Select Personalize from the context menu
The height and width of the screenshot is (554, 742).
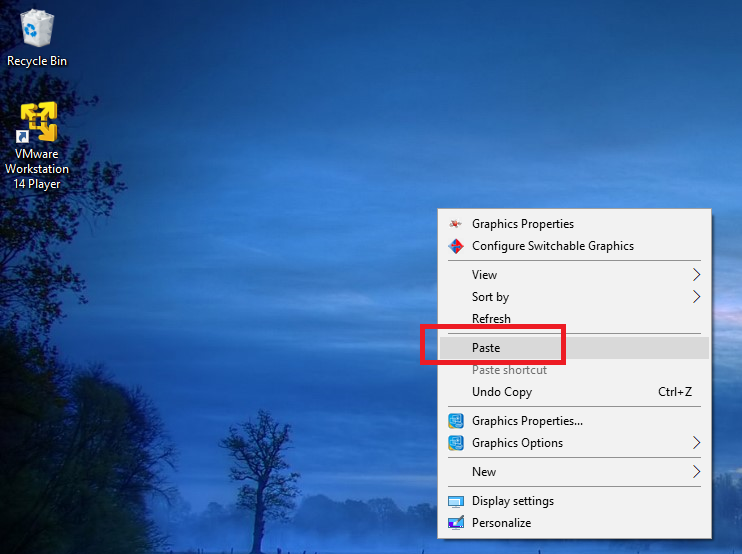(x=574, y=523)
